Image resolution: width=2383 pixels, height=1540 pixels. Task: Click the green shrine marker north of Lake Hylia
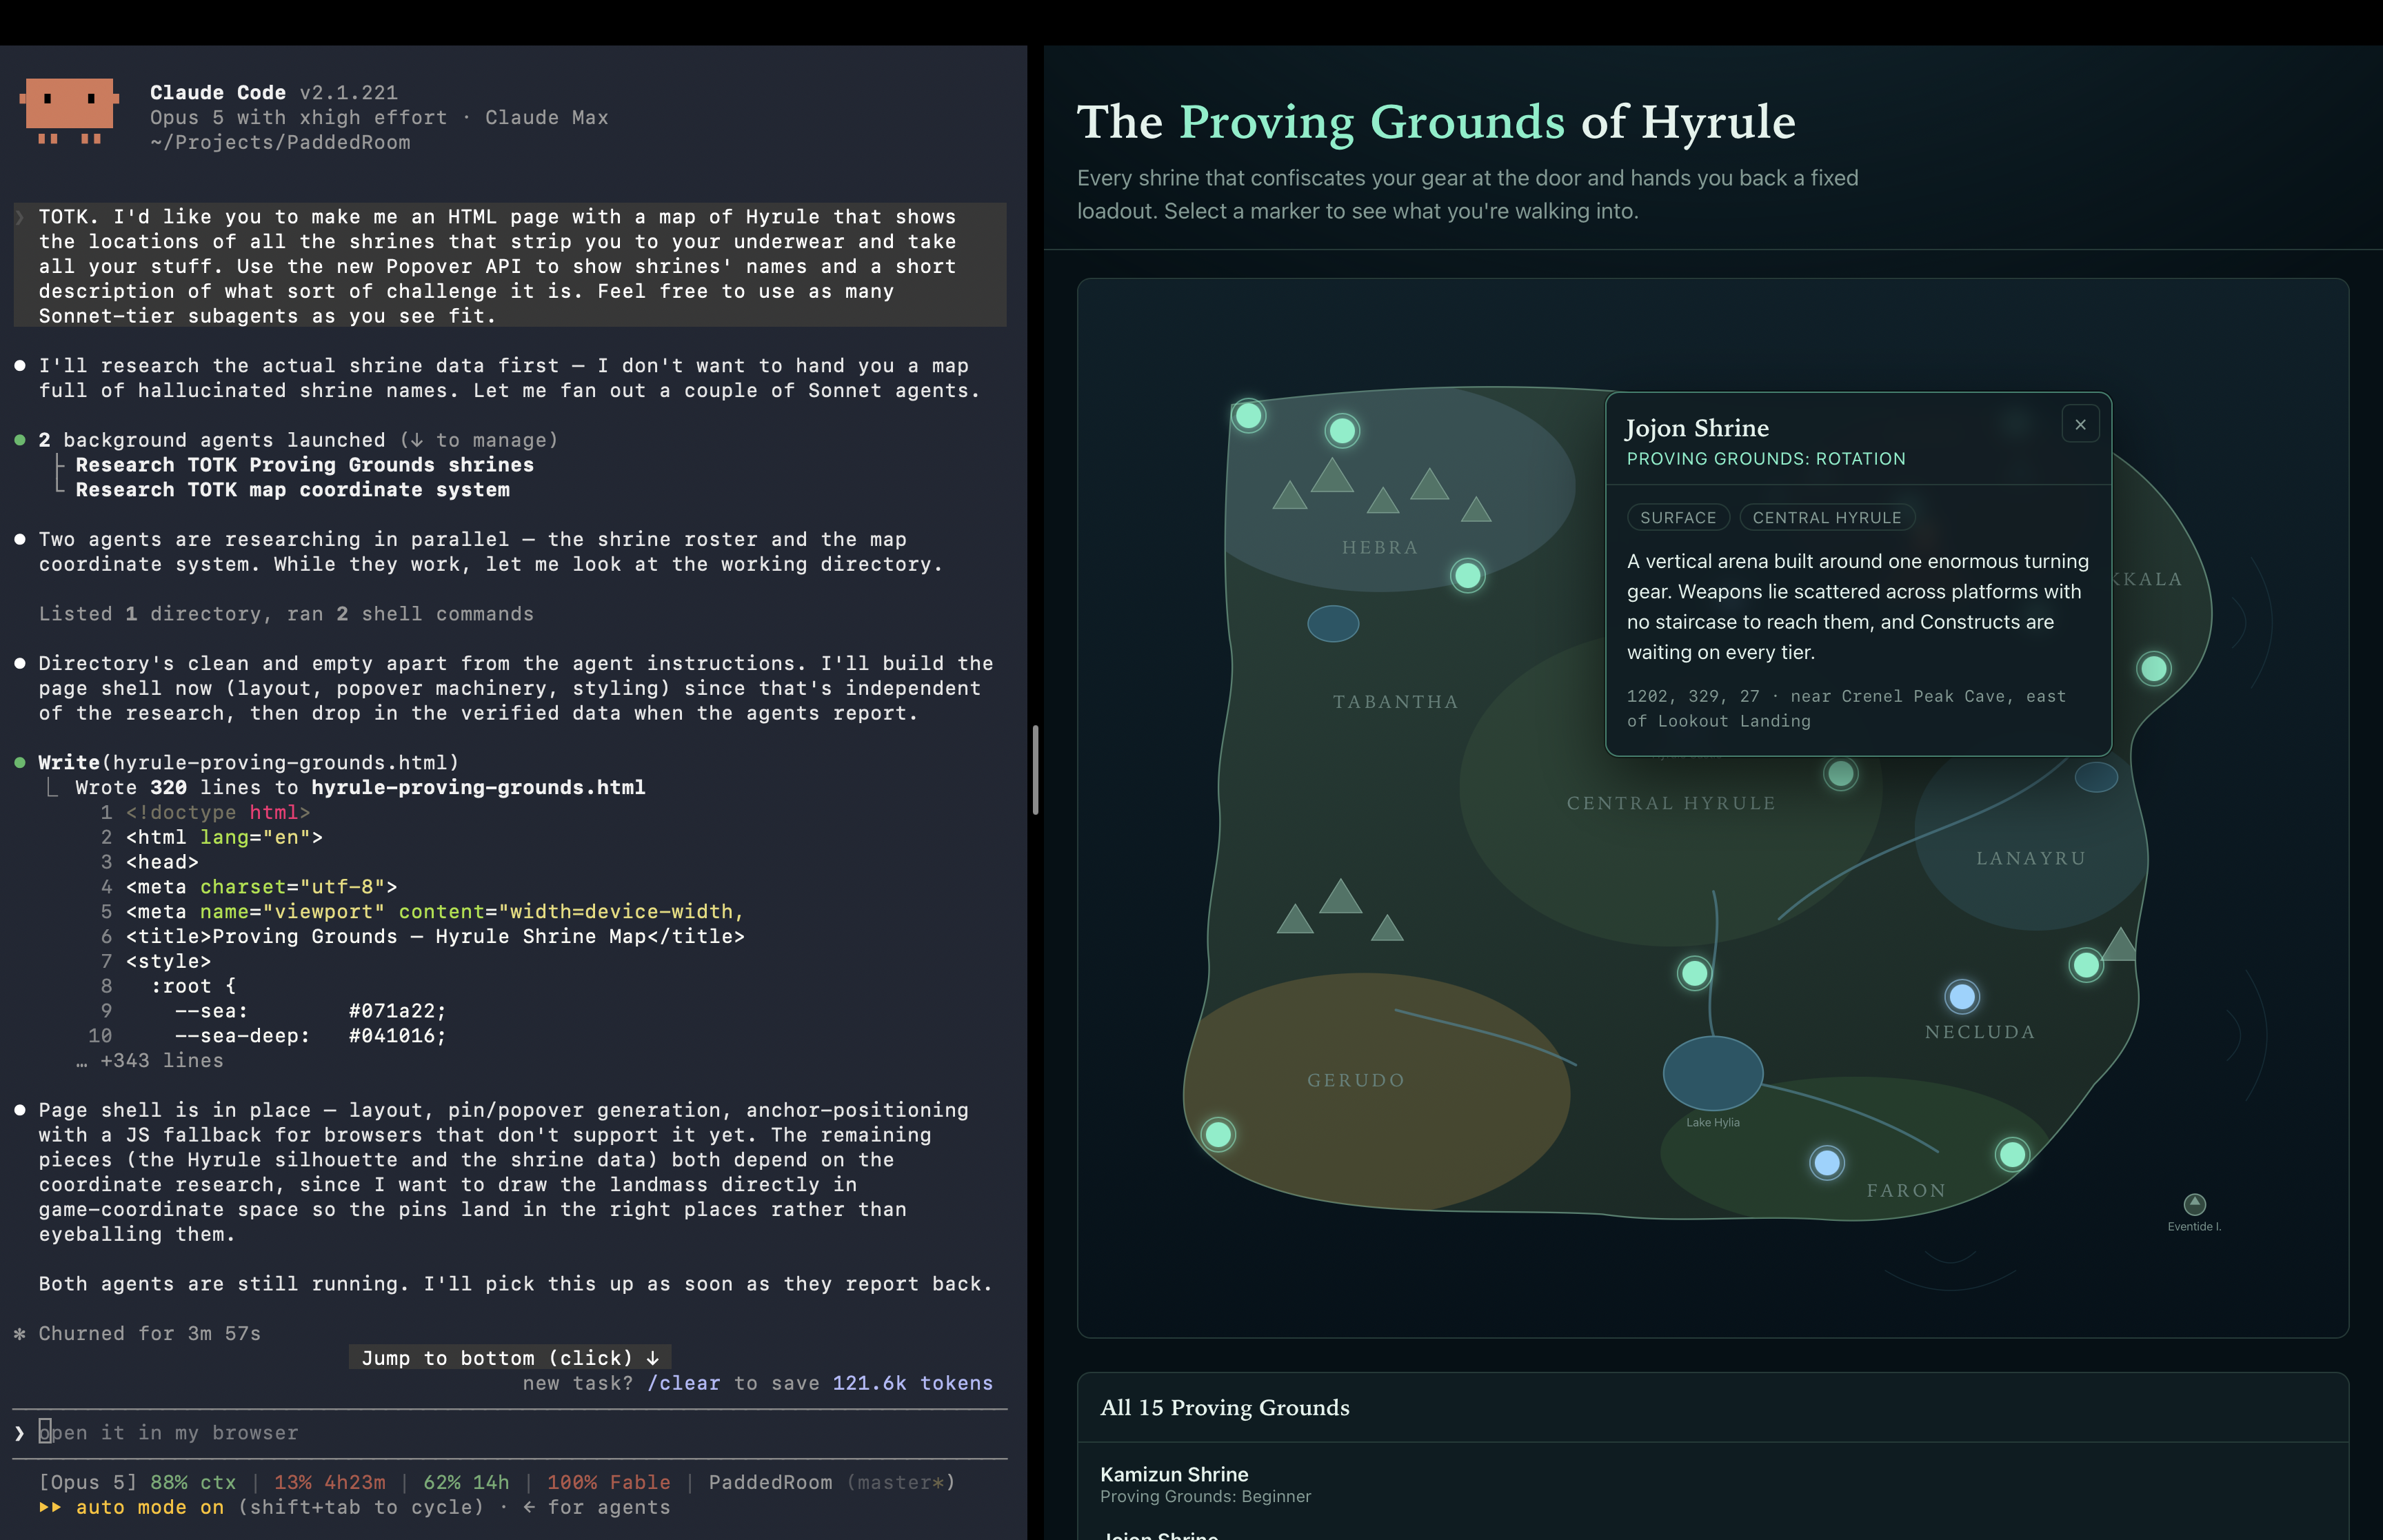click(1694, 973)
